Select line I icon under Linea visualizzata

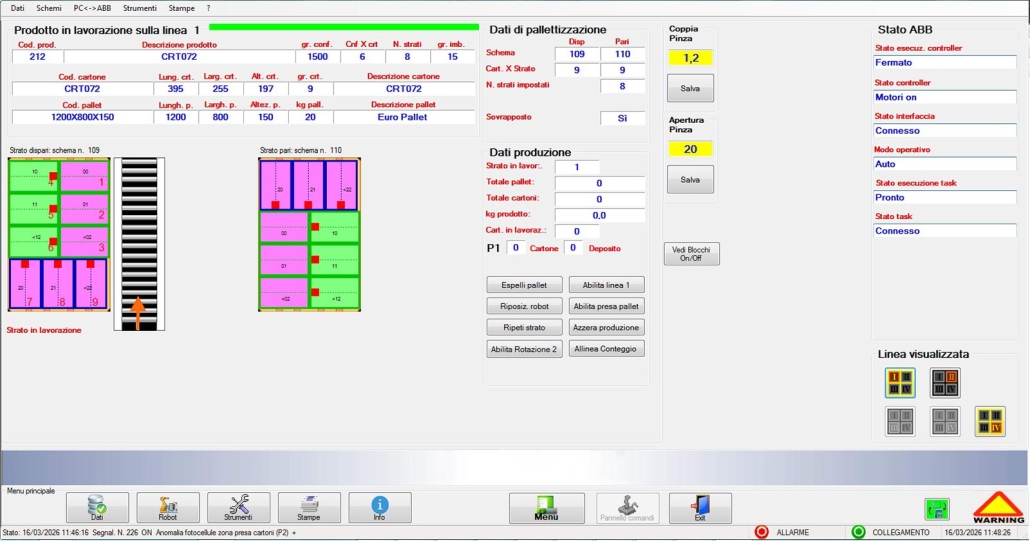click(900, 383)
